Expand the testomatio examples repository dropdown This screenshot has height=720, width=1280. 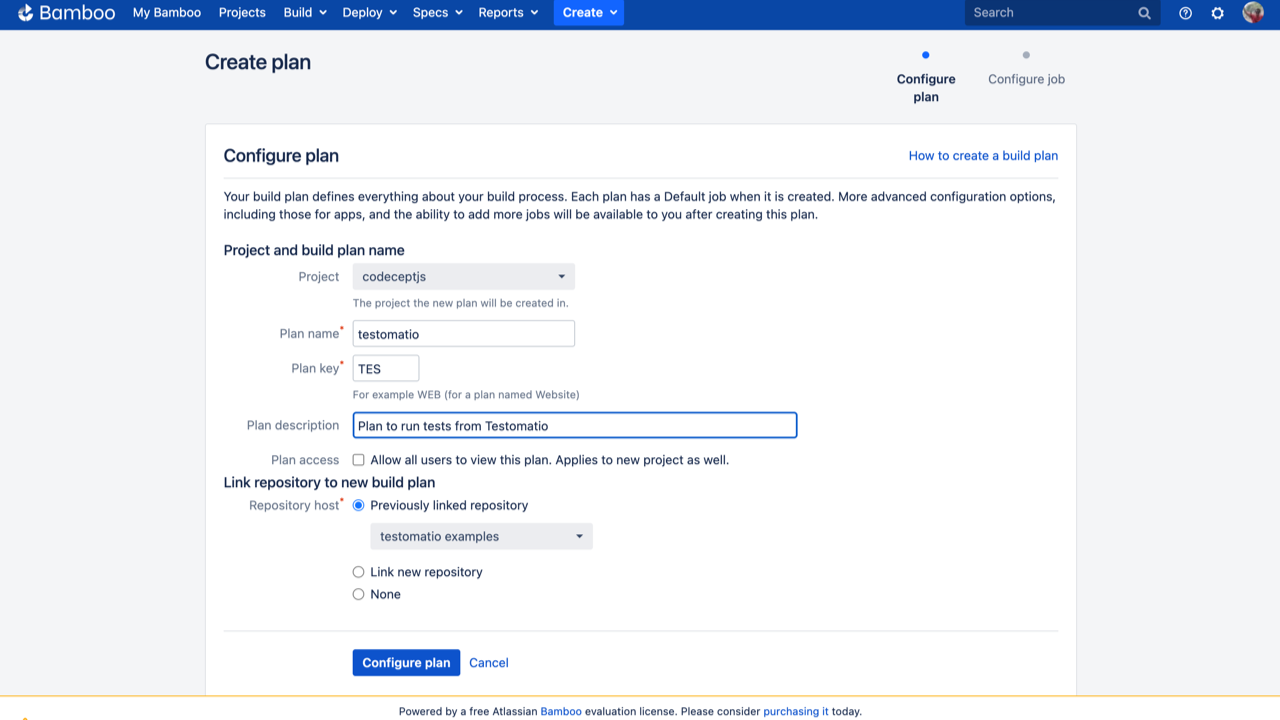point(481,537)
